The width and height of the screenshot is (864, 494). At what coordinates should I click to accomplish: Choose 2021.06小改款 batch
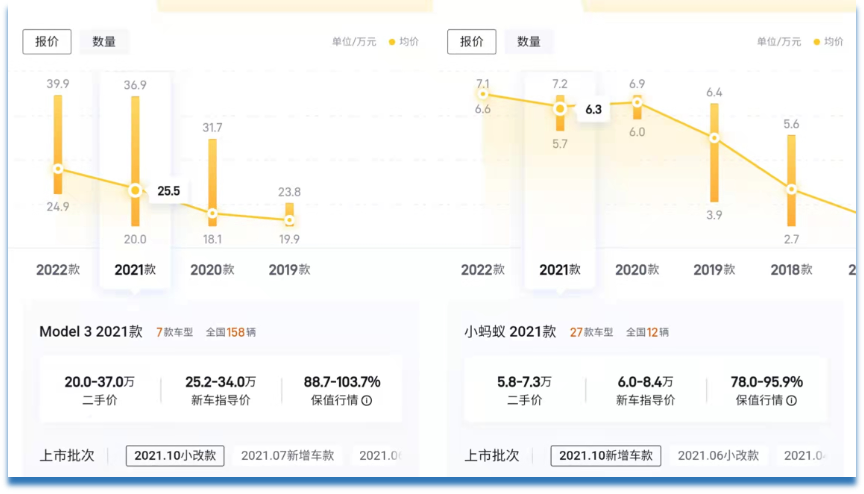(x=718, y=456)
